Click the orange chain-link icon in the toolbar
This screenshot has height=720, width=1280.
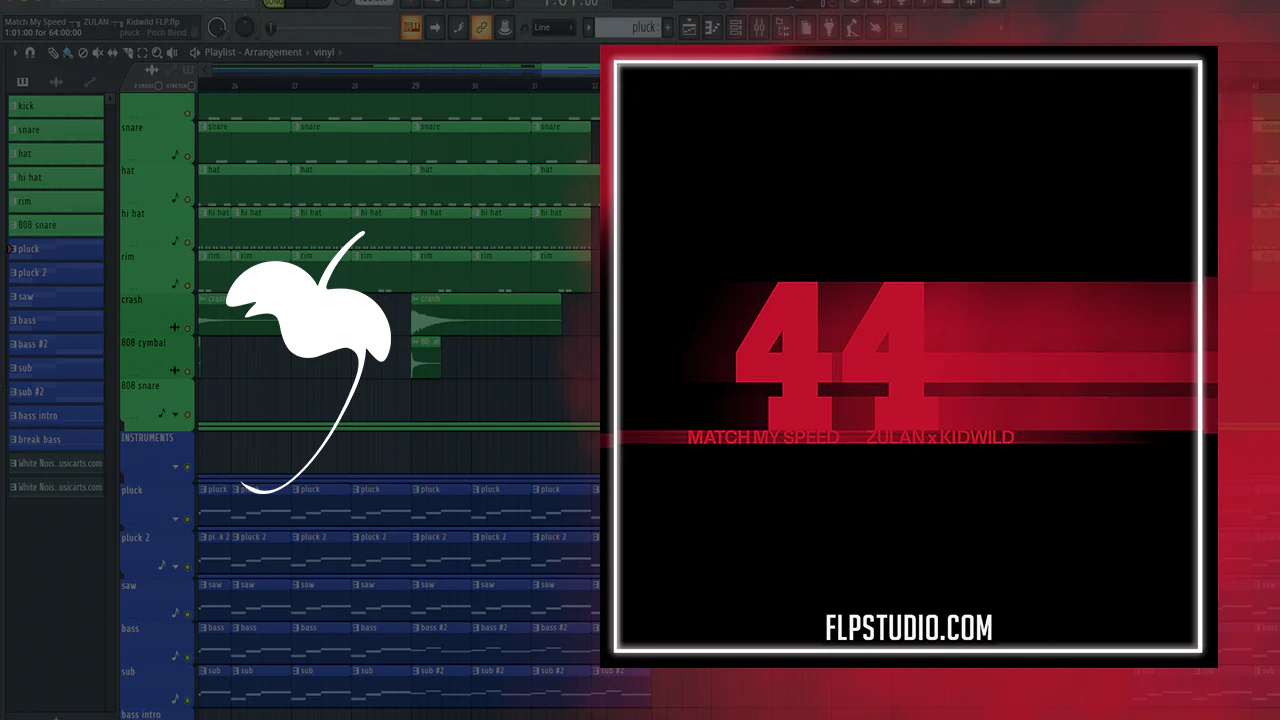coord(481,28)
